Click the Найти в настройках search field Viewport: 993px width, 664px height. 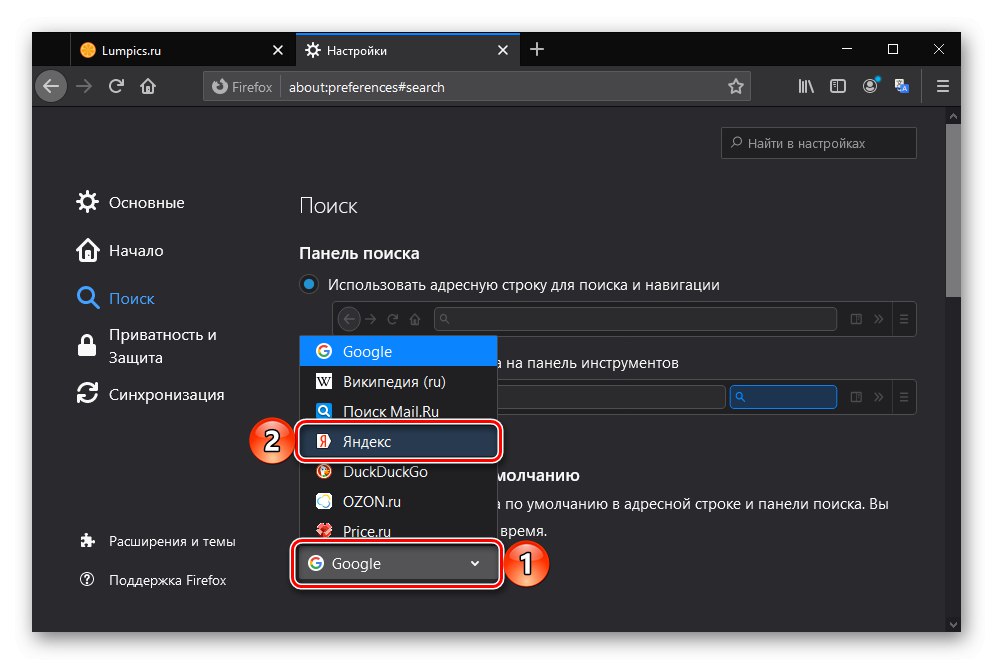click(819, 143)
